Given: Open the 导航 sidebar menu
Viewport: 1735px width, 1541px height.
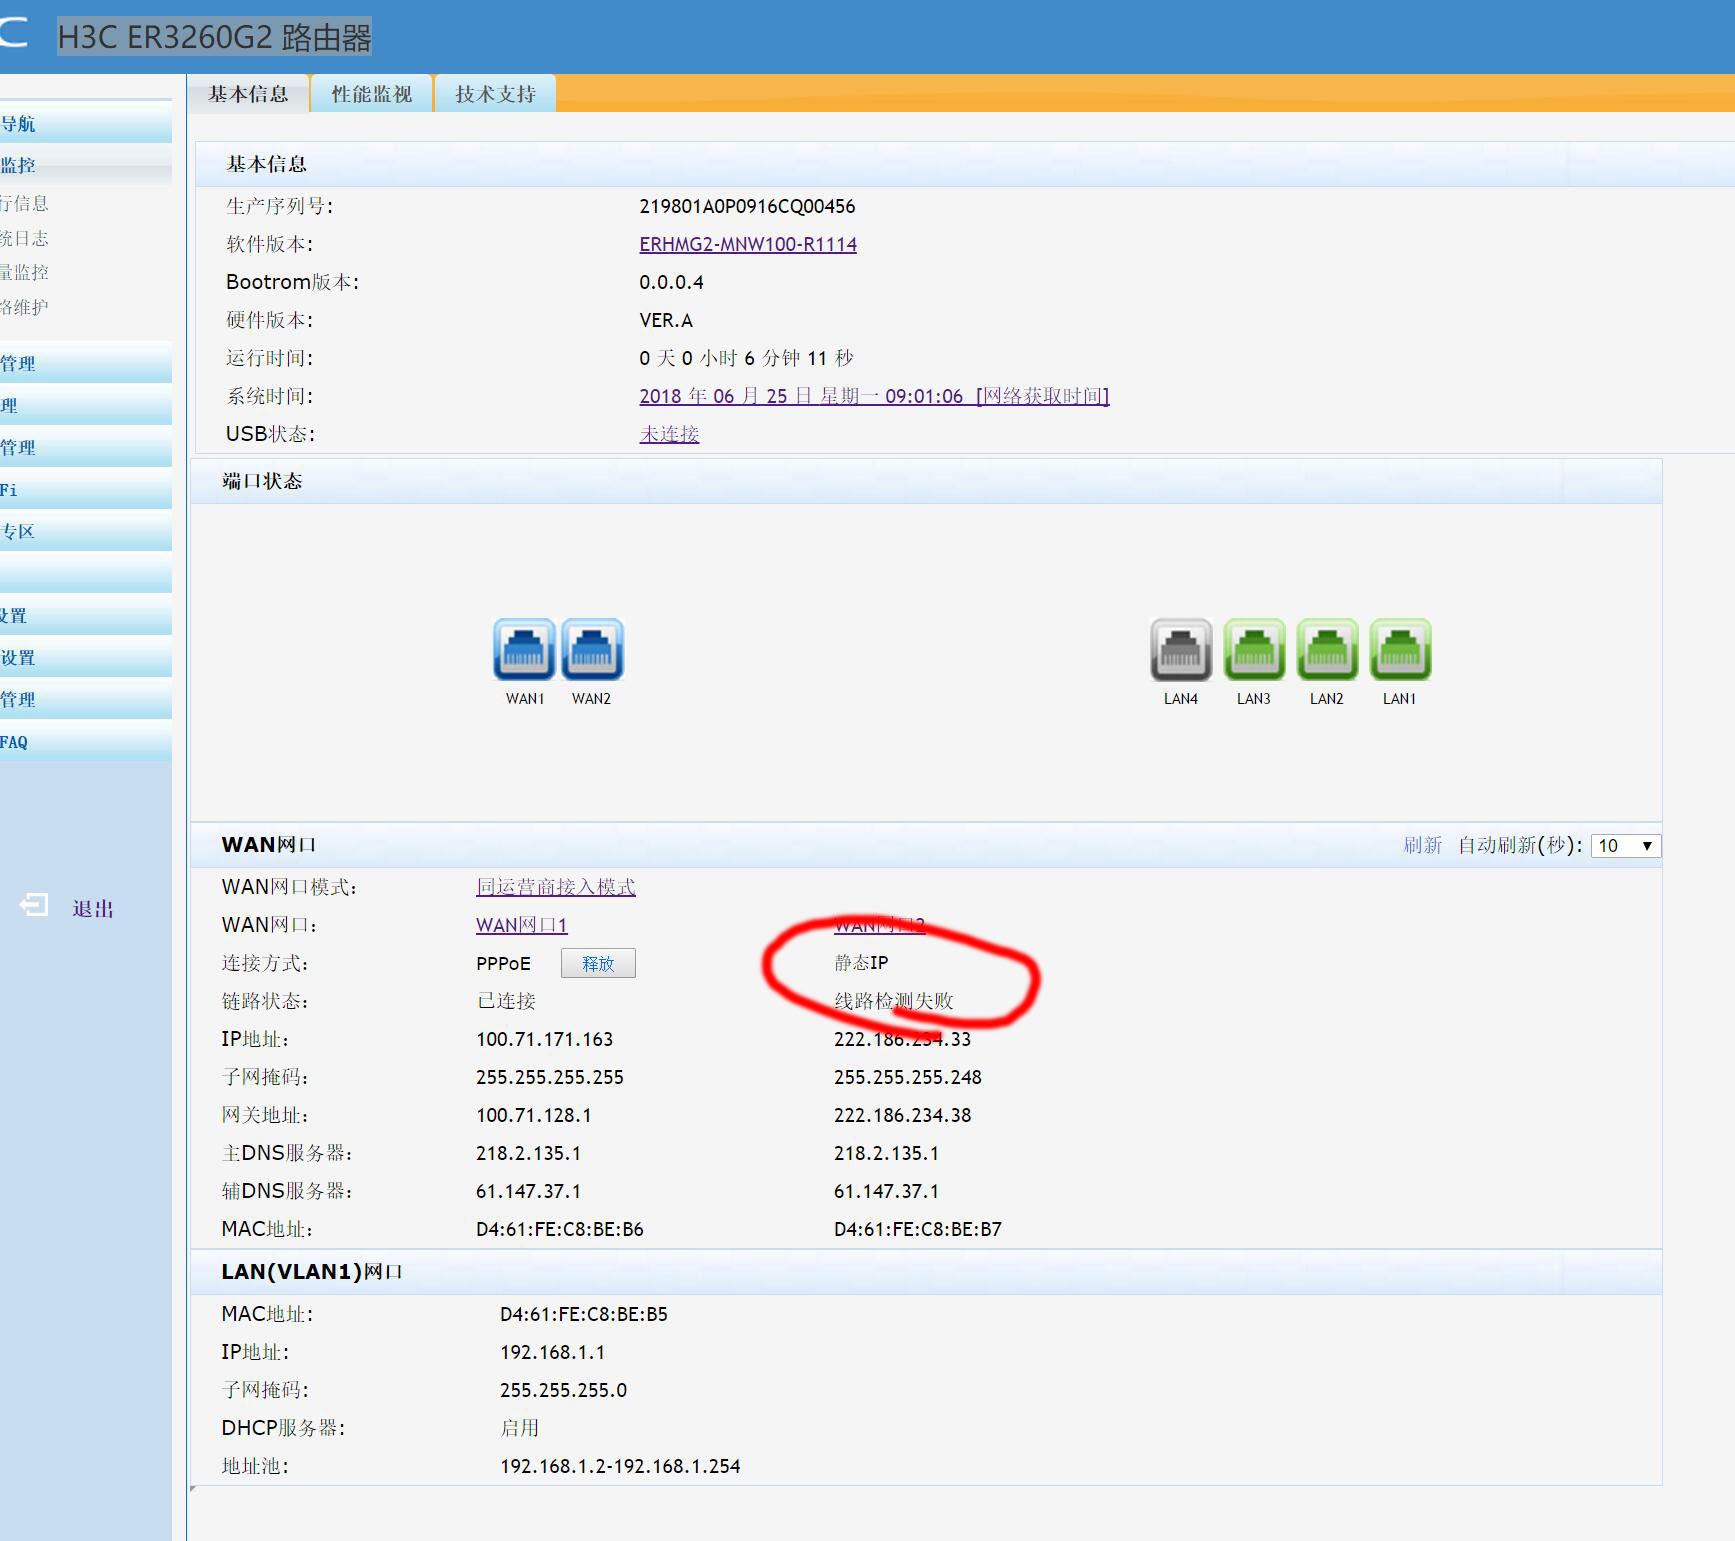Looking at the screenshot, I should point(86,124).
